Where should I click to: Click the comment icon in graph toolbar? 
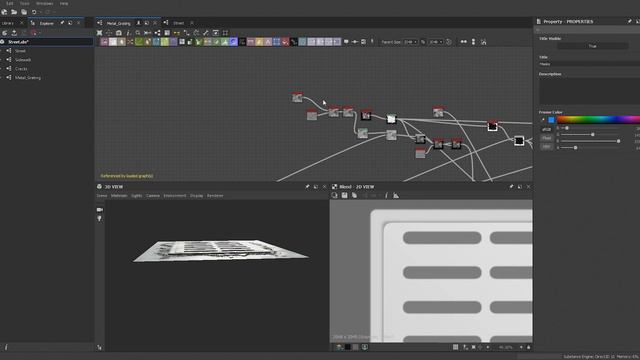346,42
